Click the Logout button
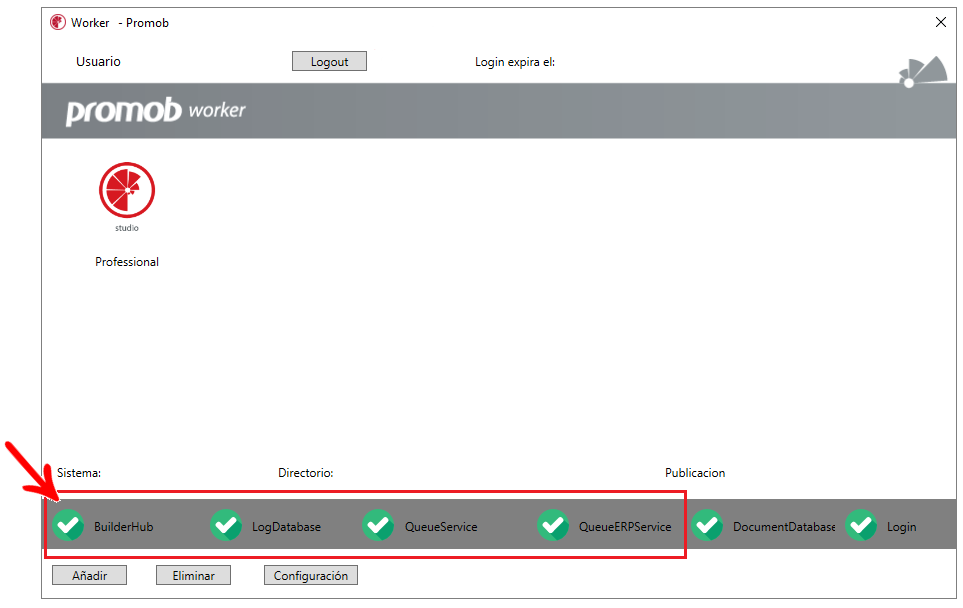Image resolution: width=963 pixels, height=608 pixels. [x=329, y=61]
